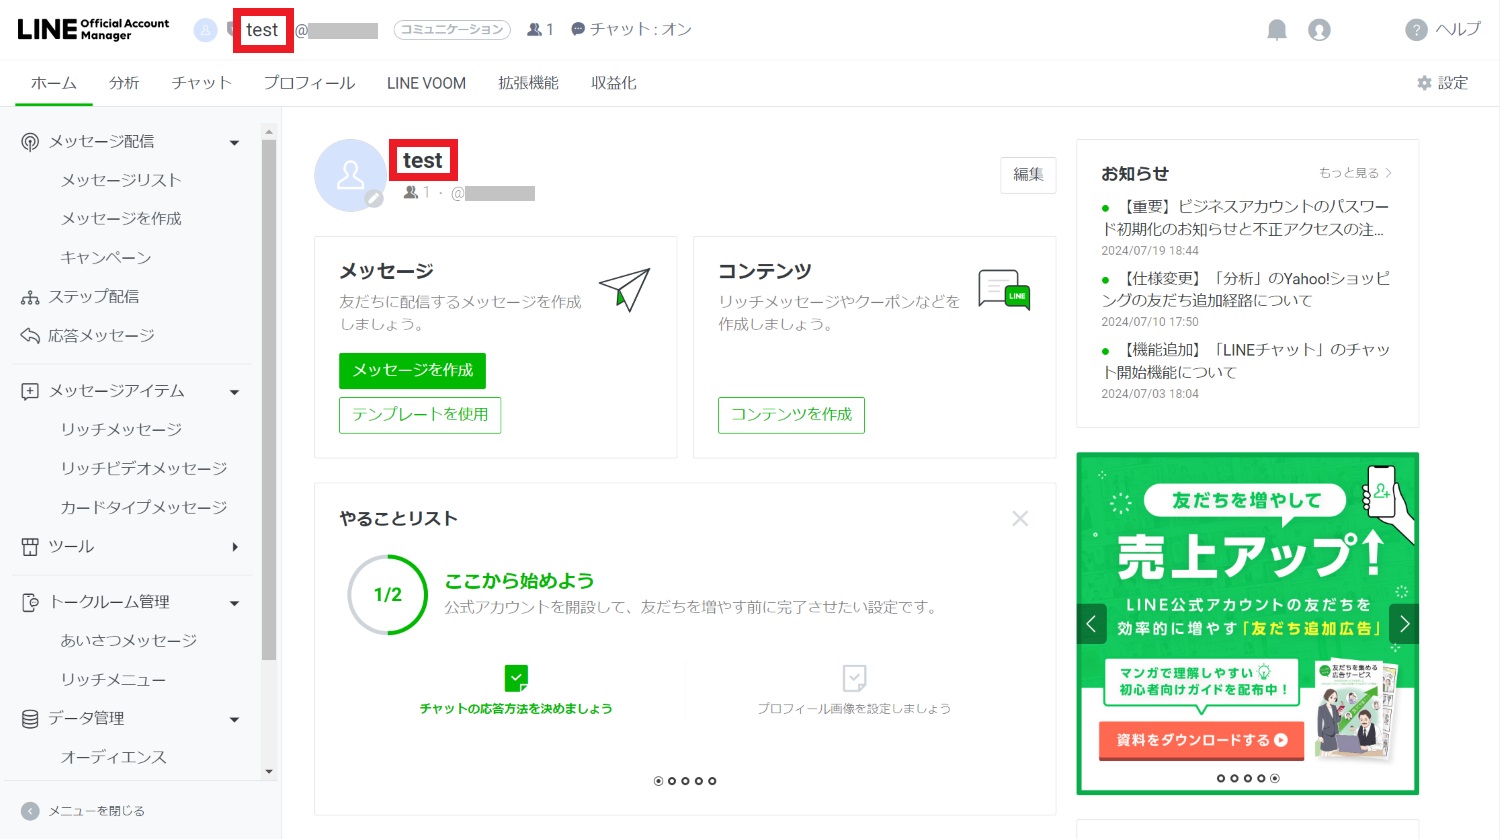Click the LINE content bubble icon
This screenshot has height=839, width=1500.
click(x=1004, y=290)
